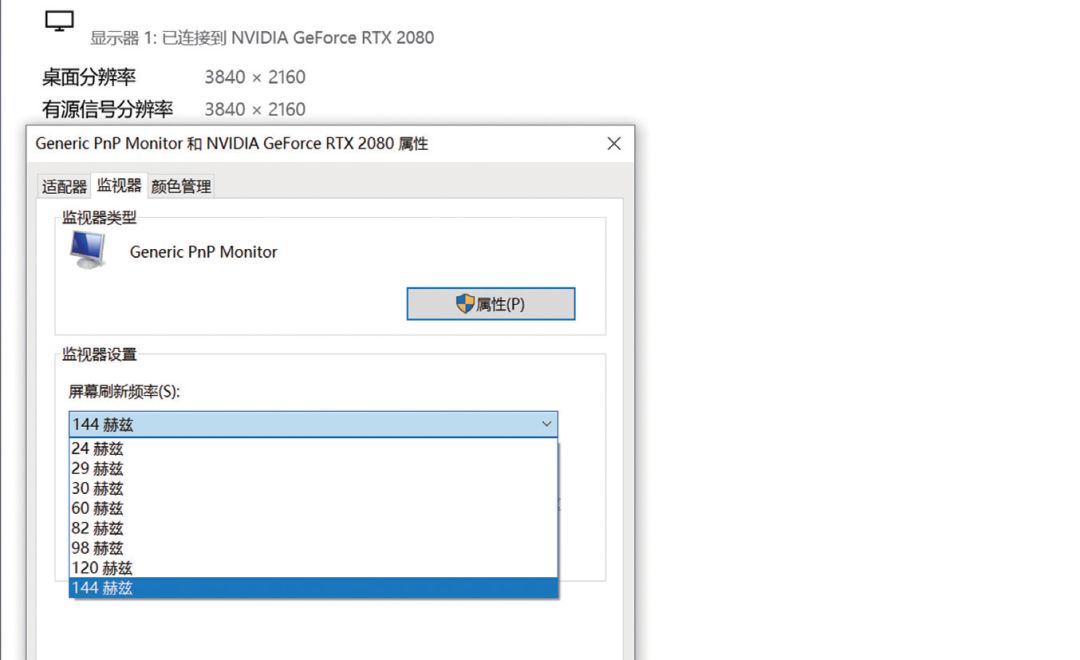Choose 24 赫兹 from the refresh list

(98, 449)
